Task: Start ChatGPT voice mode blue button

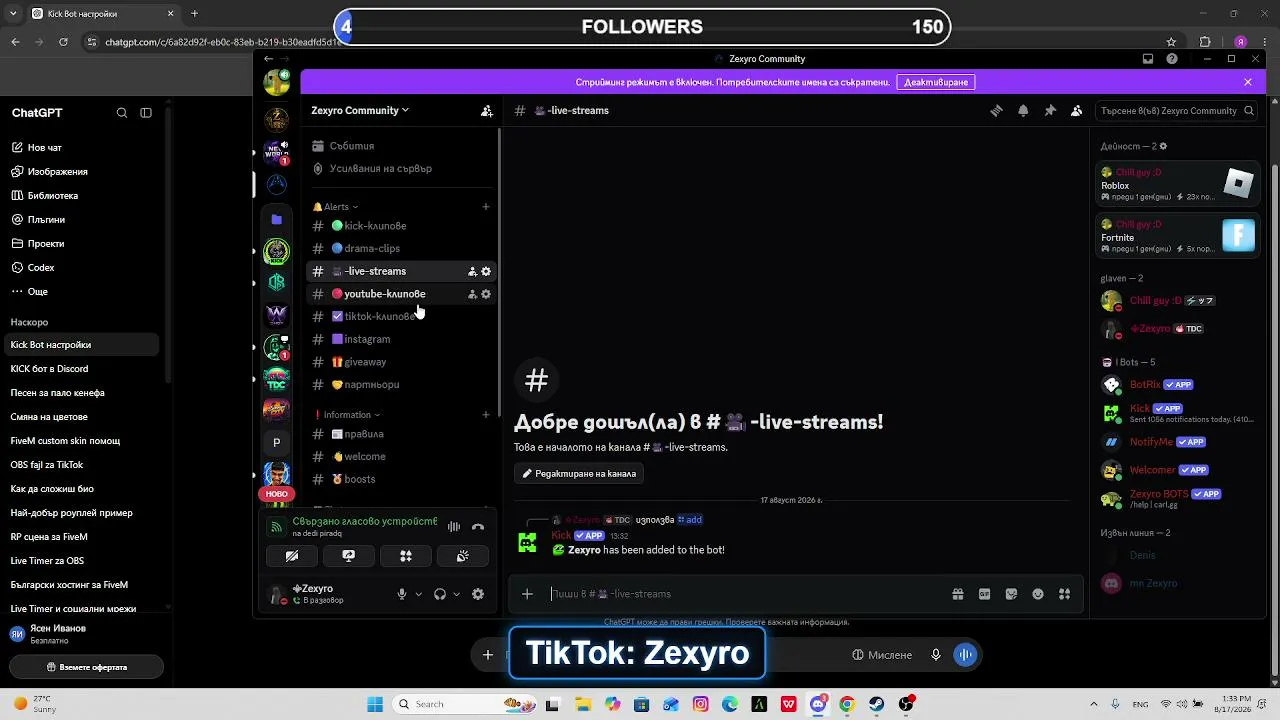Action: pyautogui.click(x=966, y=655)
